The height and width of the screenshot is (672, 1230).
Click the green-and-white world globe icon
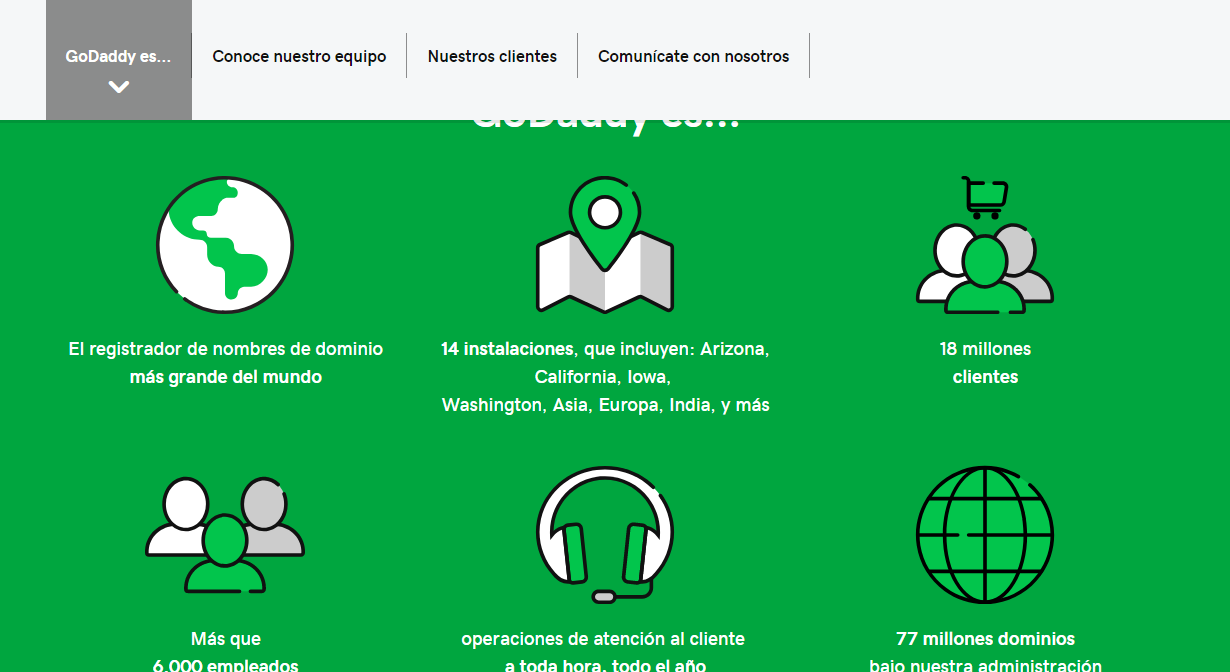225,244
